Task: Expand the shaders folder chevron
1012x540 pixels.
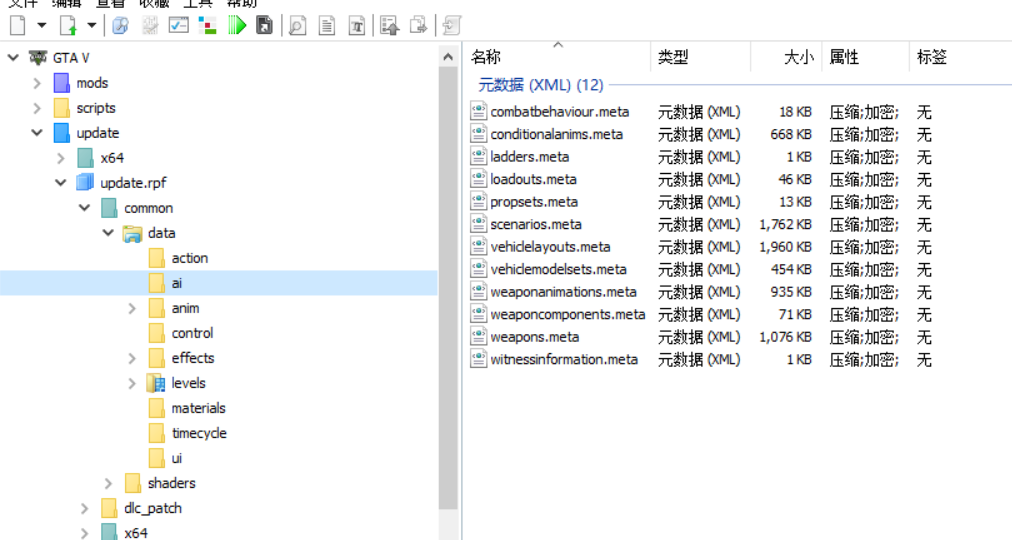Action: pyautogui.click(x=108, y=483)
